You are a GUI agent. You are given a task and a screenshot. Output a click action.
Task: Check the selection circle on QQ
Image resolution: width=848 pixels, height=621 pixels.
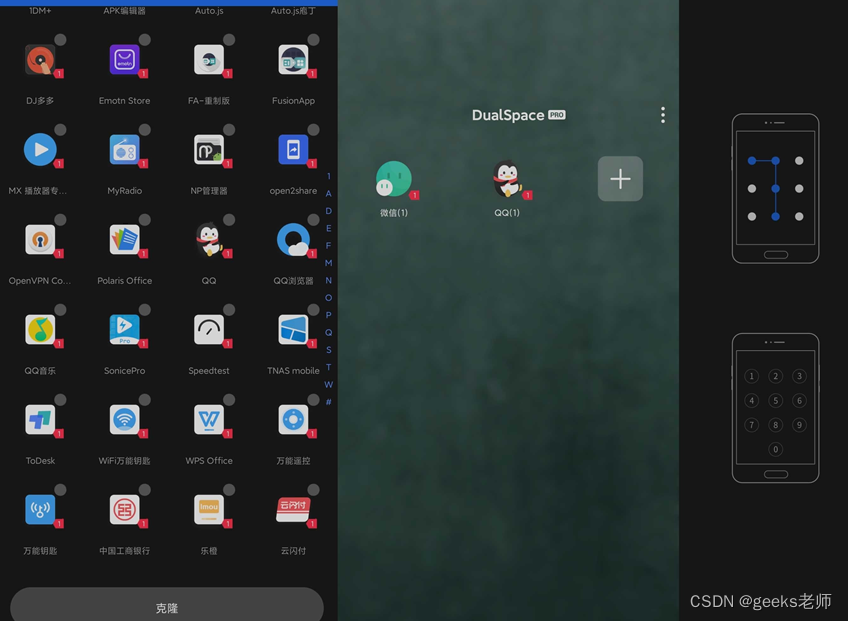click(x=229, y=220)
